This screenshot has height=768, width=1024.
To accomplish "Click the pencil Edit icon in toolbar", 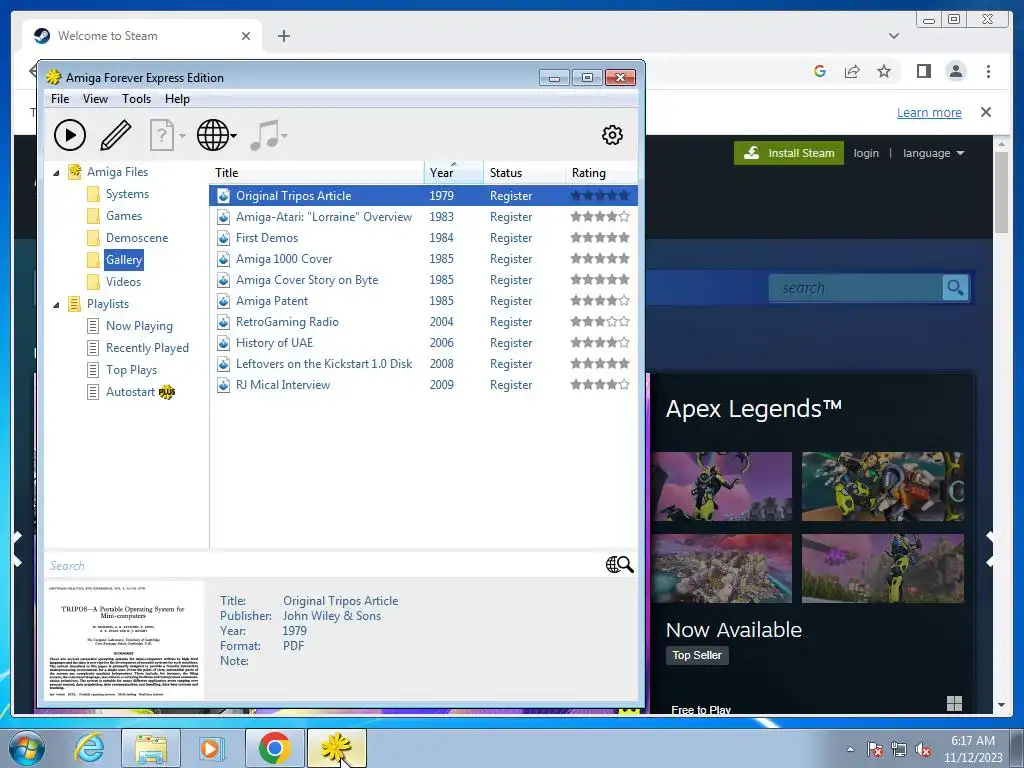I will coord(116,135).
